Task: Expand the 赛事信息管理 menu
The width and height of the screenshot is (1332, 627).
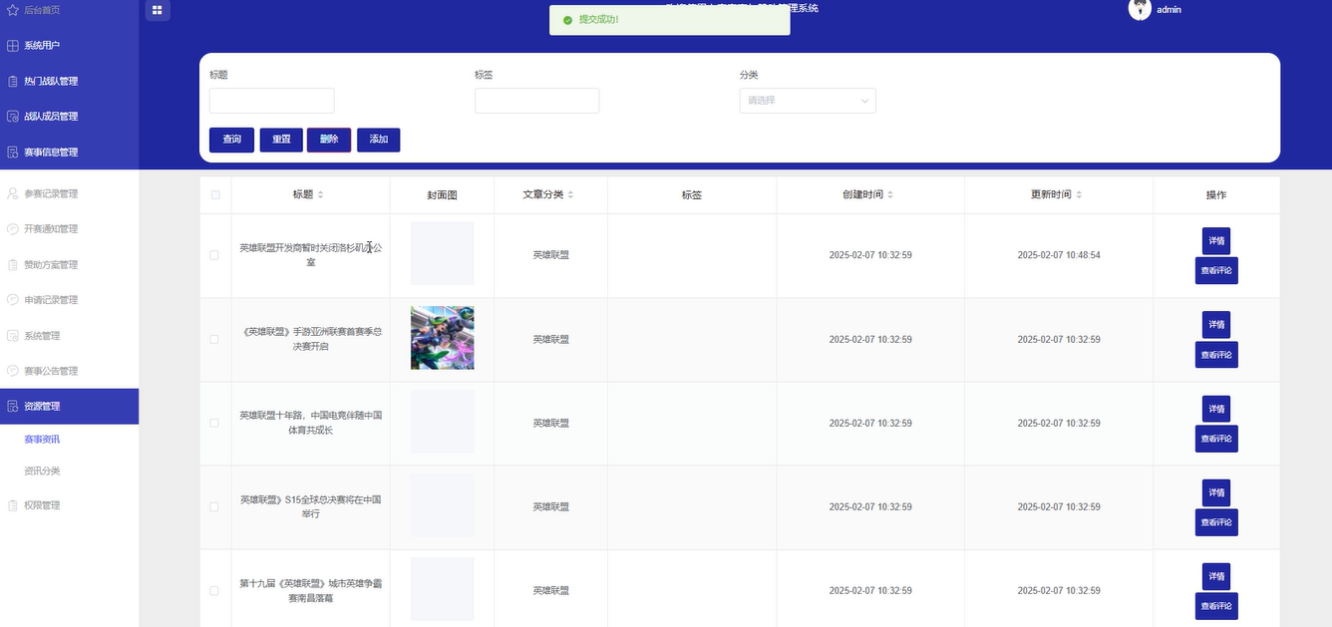Action: pos(69,153)
